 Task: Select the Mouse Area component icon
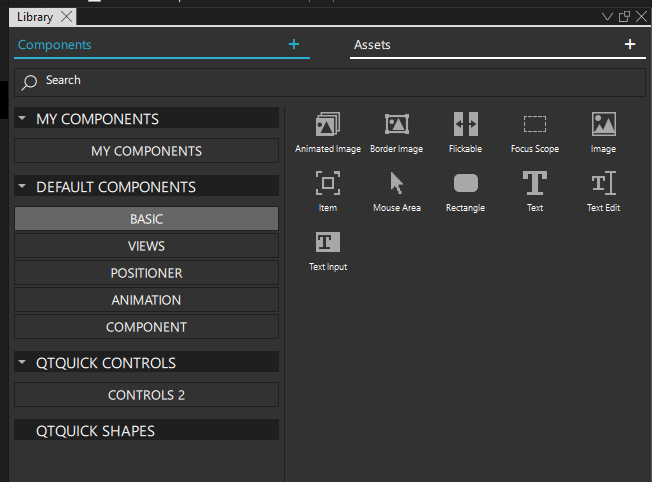397,183
